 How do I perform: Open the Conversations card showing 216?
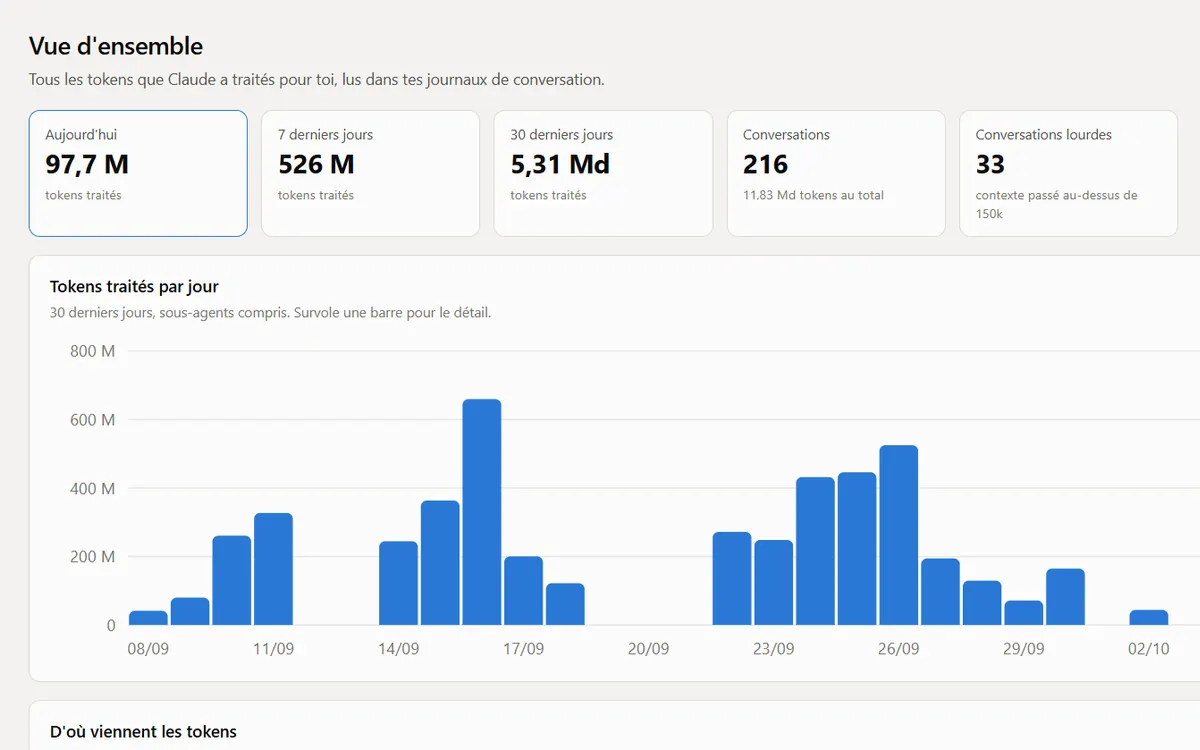[836, 173]
